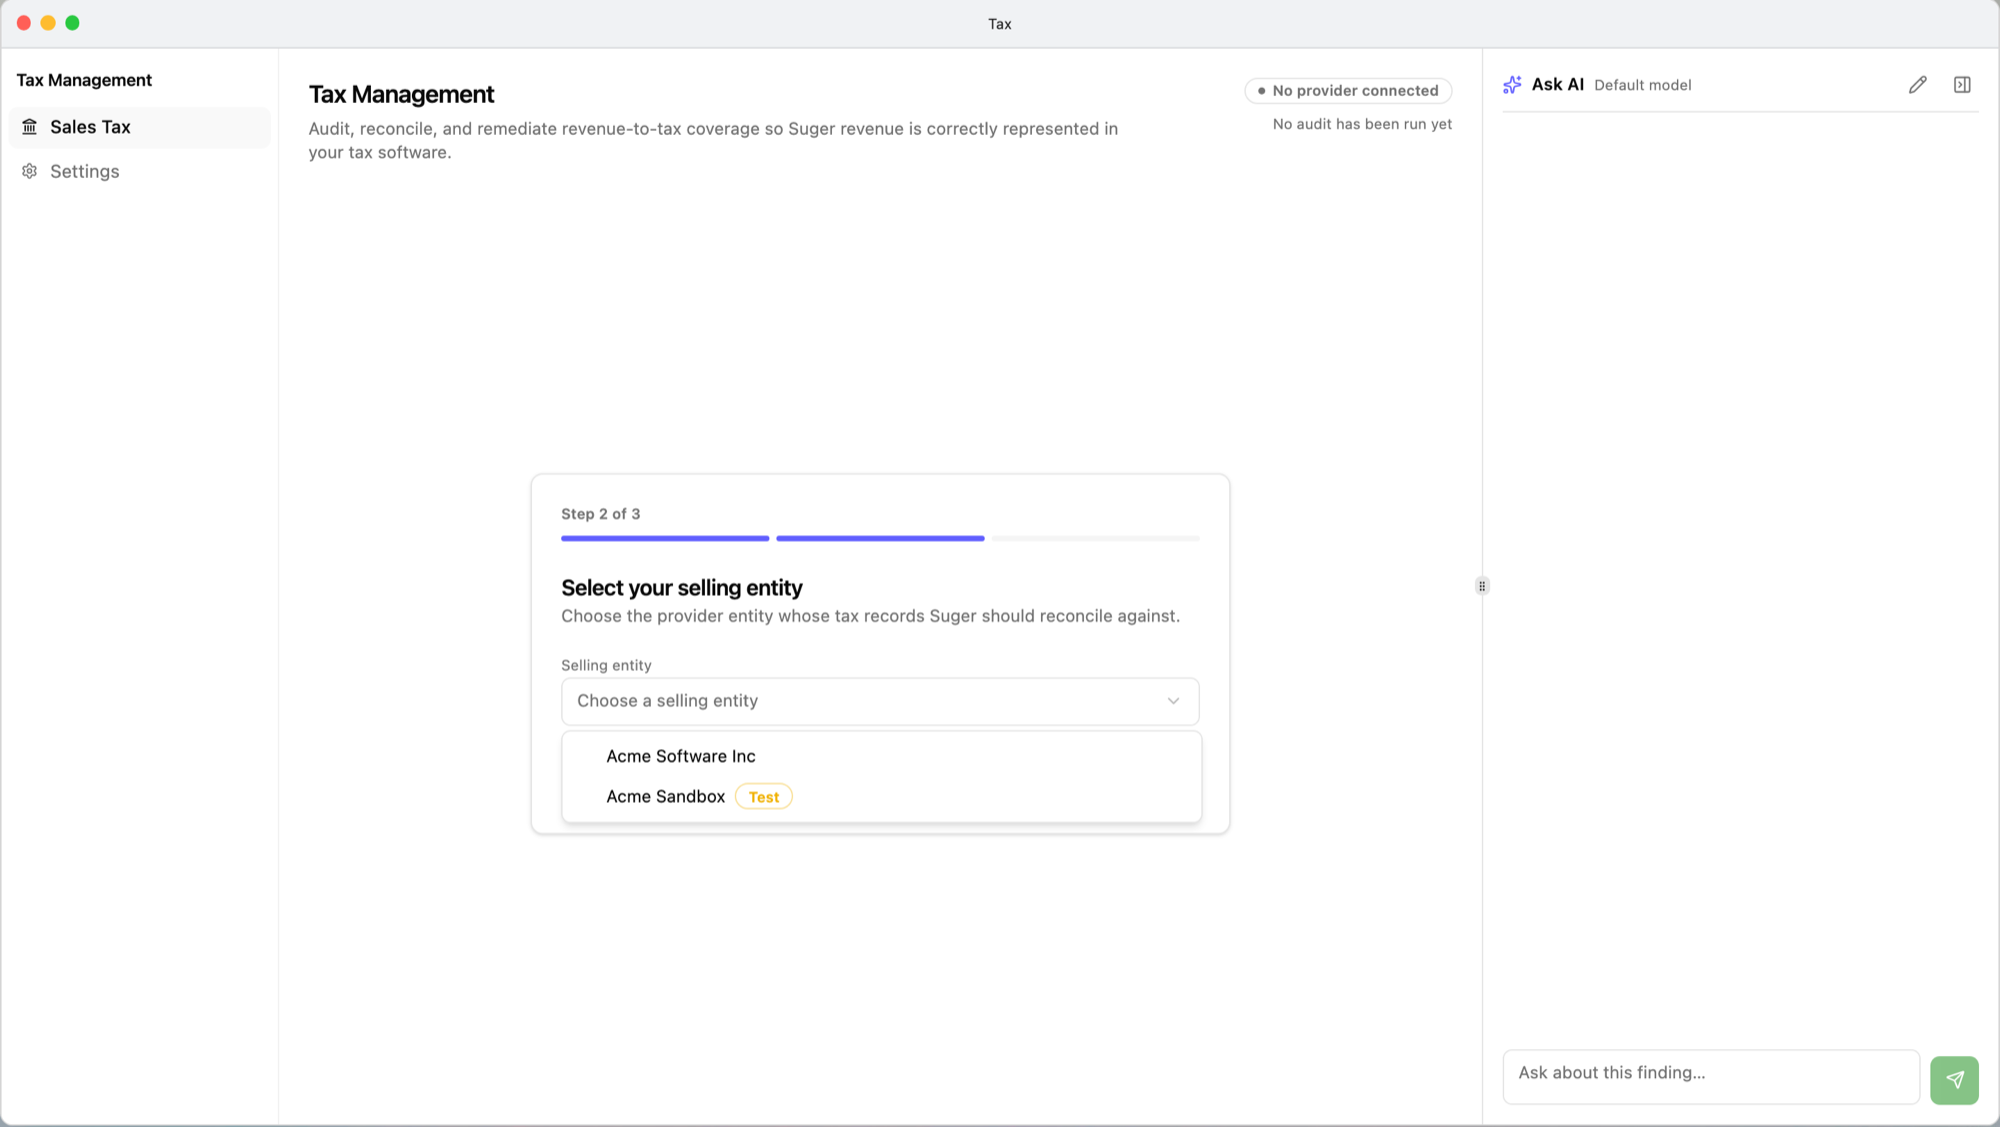The image size is (2000, 1127).
Task: Click the Ask AI sparkle icon
Action: (x=1512, y=85)
